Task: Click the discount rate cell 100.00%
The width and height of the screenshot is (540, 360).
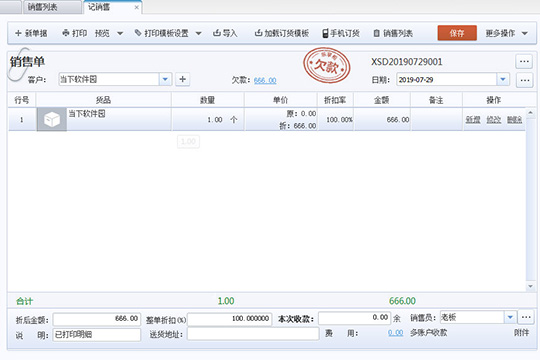Action: [x=335, y=120]
